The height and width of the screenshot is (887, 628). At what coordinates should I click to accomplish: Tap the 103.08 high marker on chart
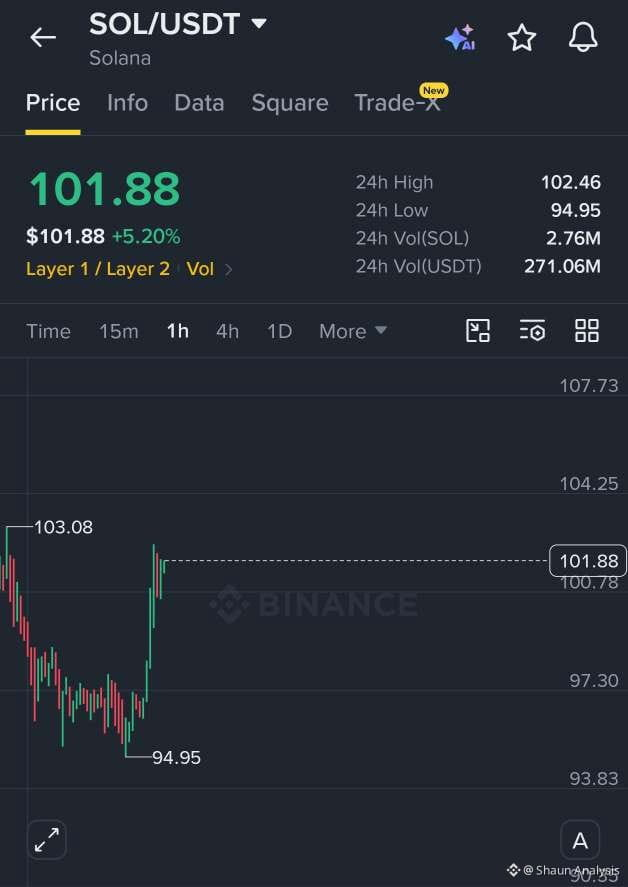pos(63,527)
